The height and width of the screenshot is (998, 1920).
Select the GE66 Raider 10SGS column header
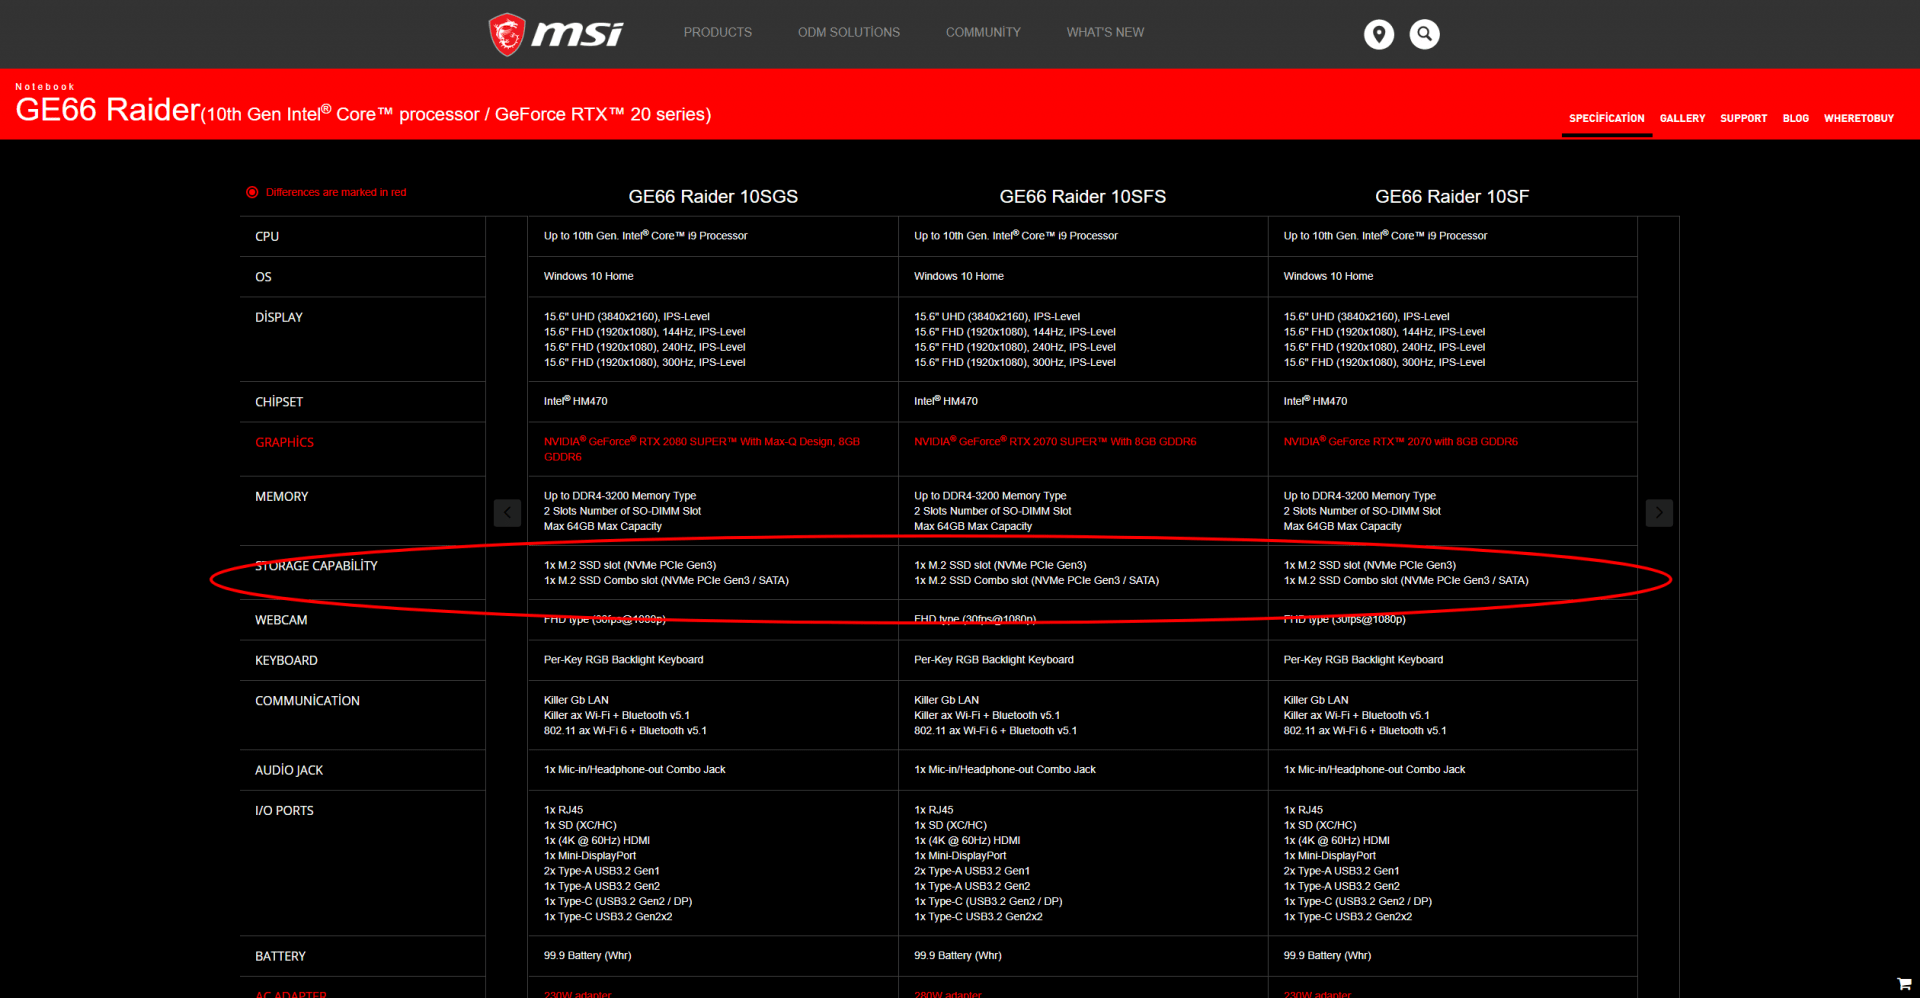click(x=713, y=197)
